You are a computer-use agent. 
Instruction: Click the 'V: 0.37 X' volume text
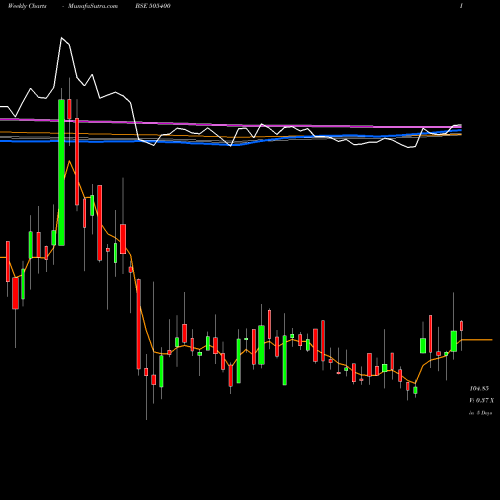(482, 400)
